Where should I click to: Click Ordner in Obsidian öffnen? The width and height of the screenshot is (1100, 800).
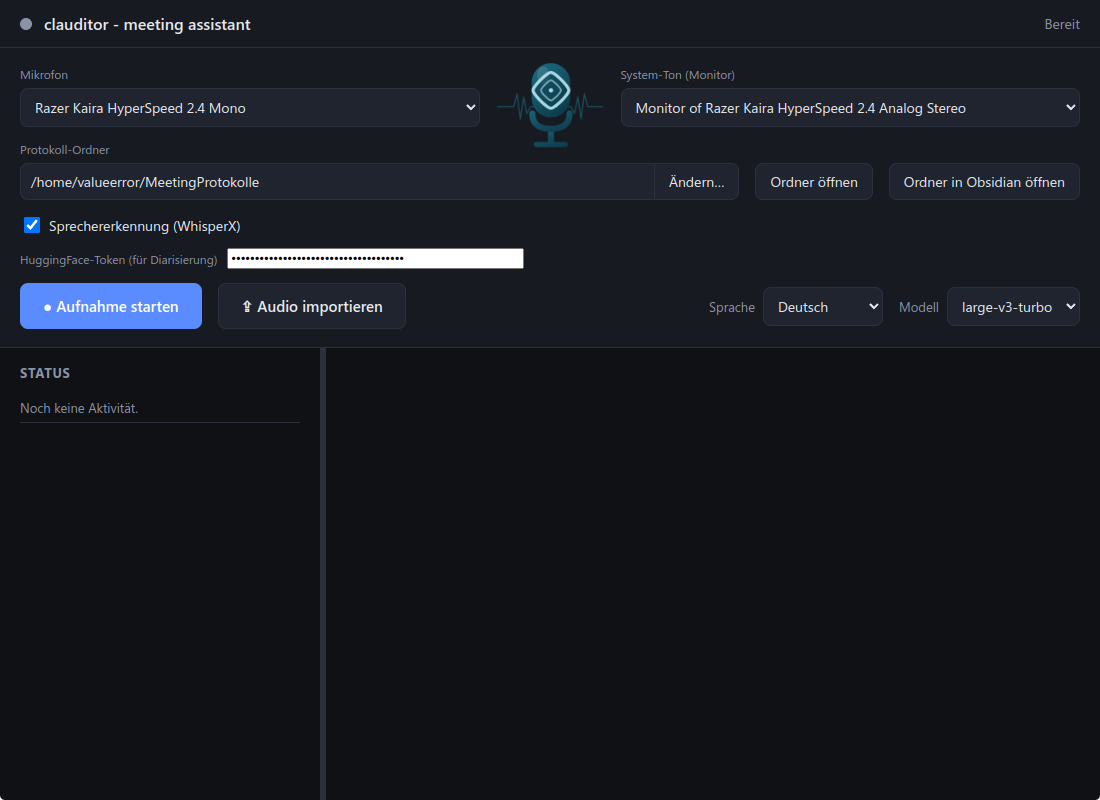984,182
